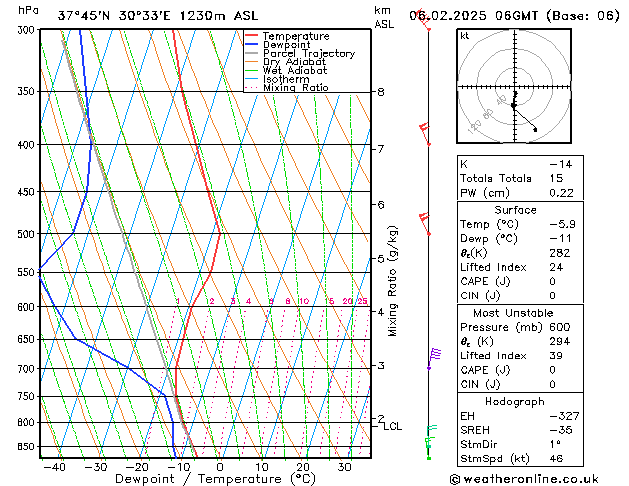Click the pink mixing ratio label 10

[304, 301]
